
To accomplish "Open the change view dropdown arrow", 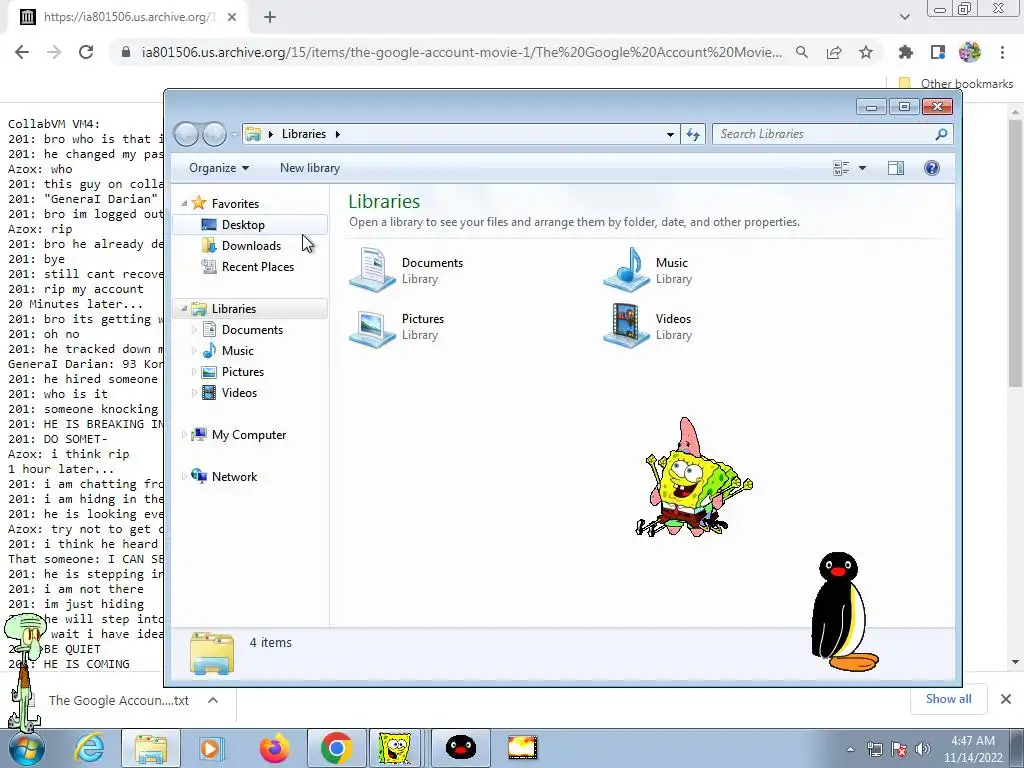I will pyautogui.click(x=862, y=168).
